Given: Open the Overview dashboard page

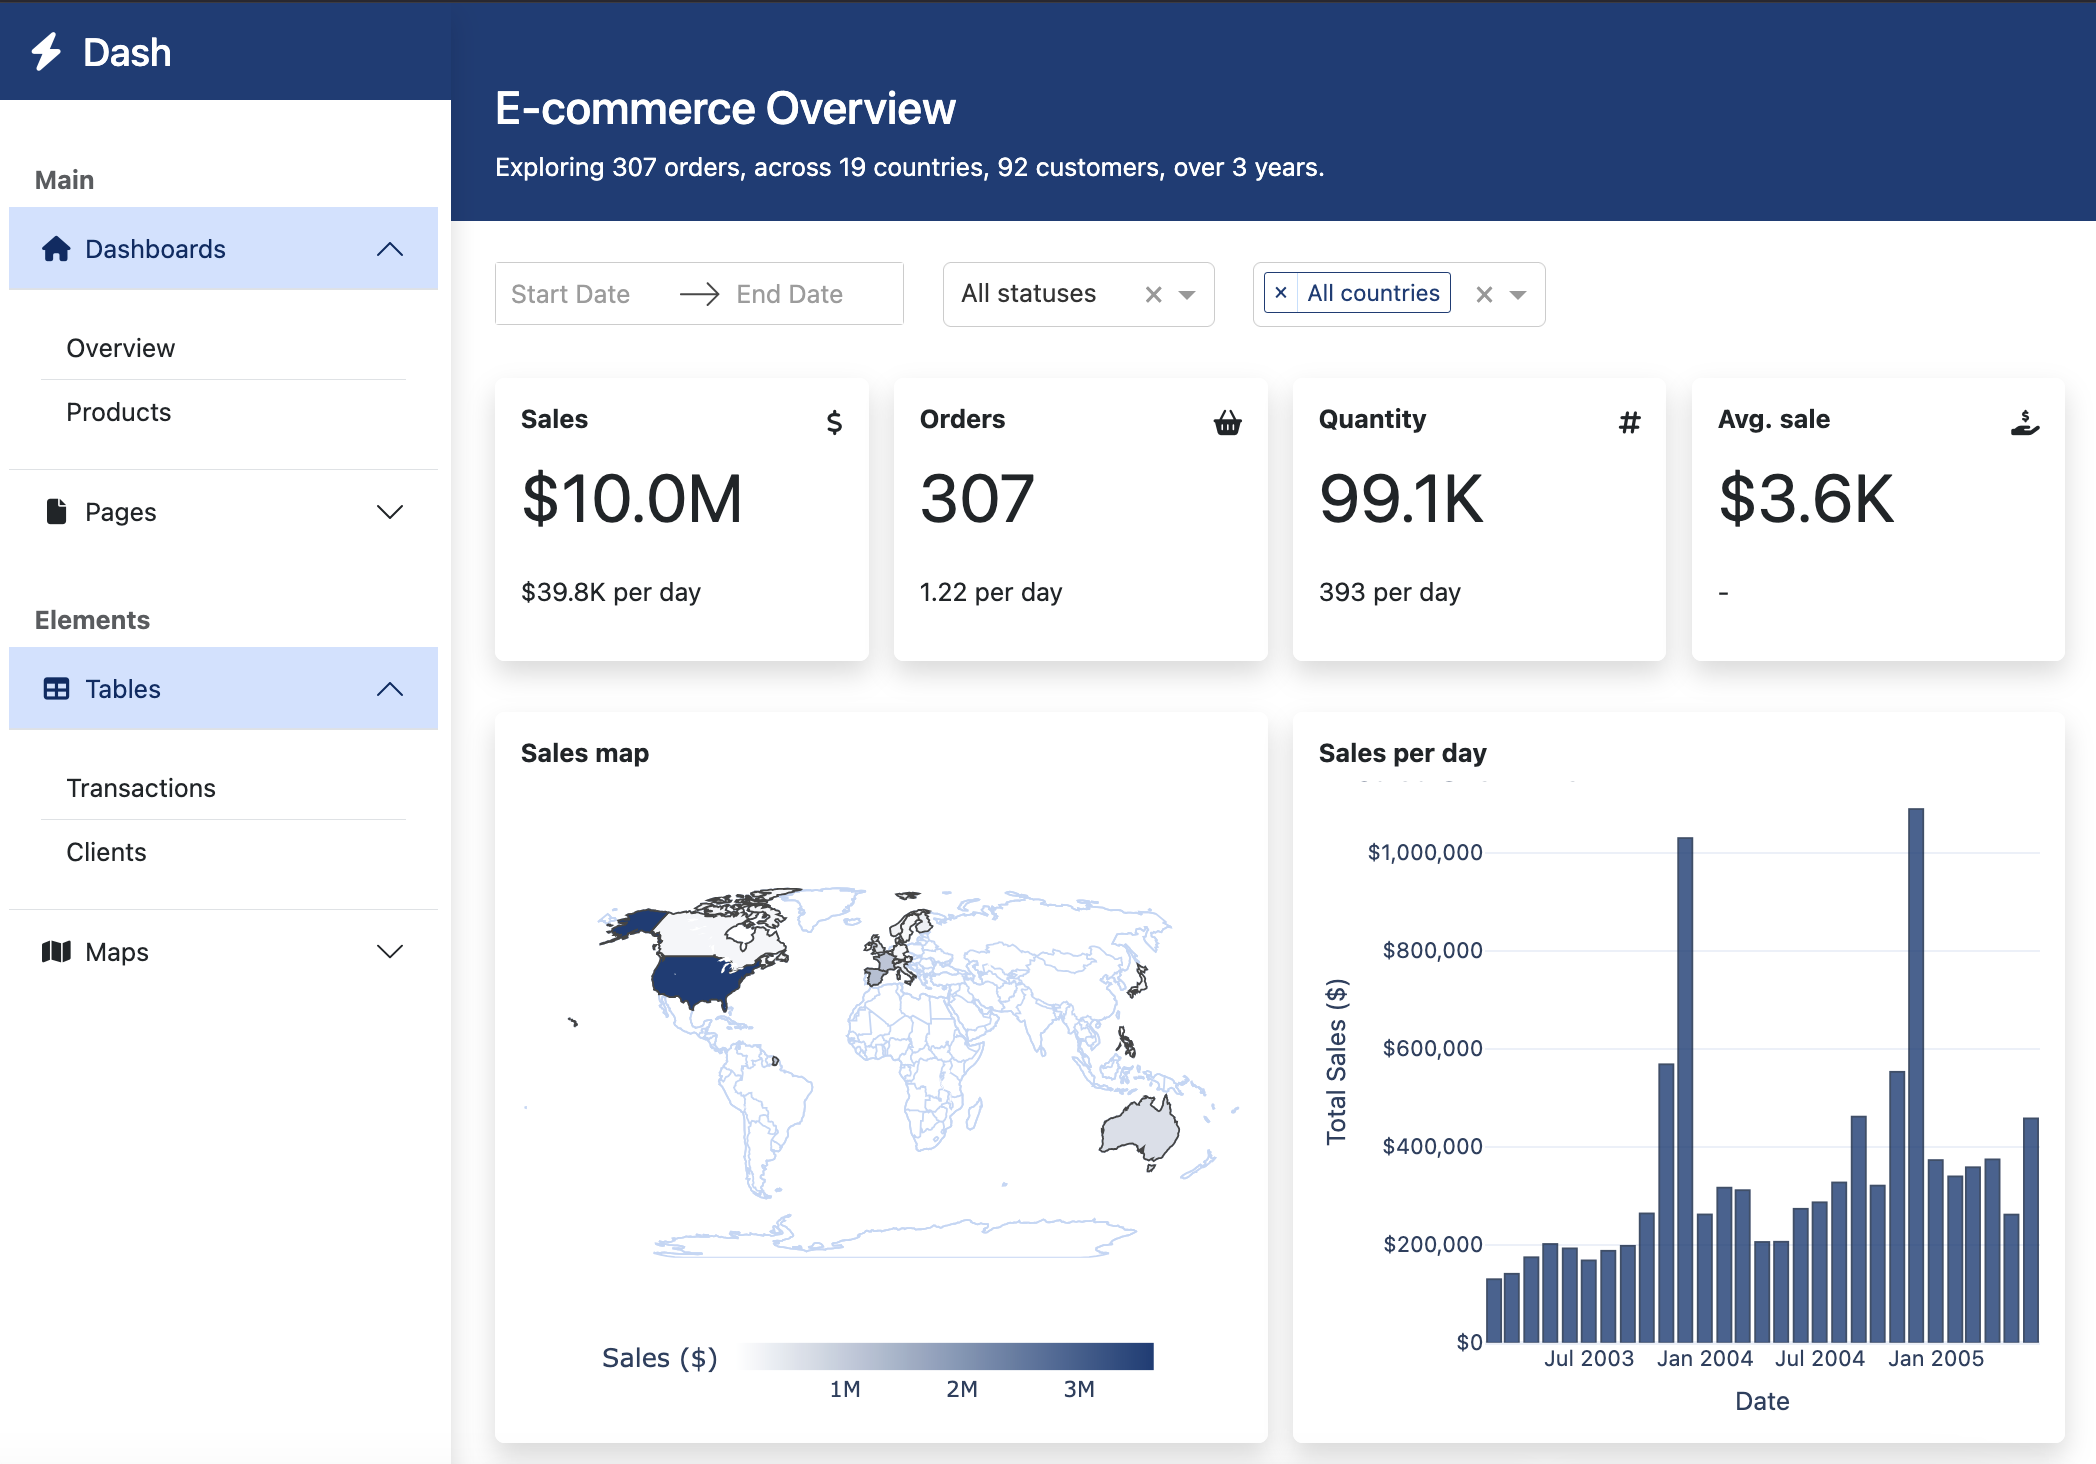Looking at the screenshot, I should point(120,348).
